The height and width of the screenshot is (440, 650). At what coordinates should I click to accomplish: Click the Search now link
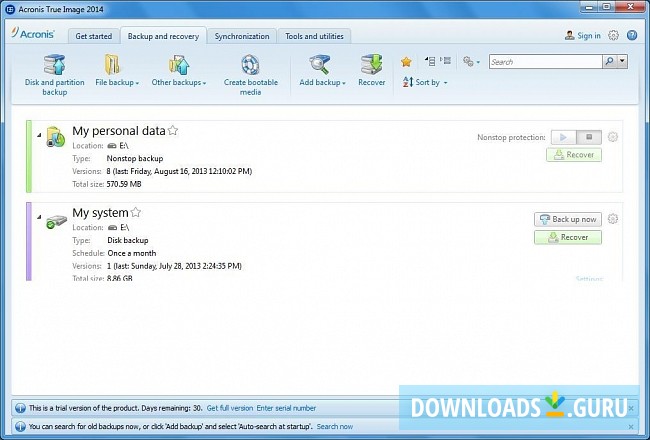point(335,426)
